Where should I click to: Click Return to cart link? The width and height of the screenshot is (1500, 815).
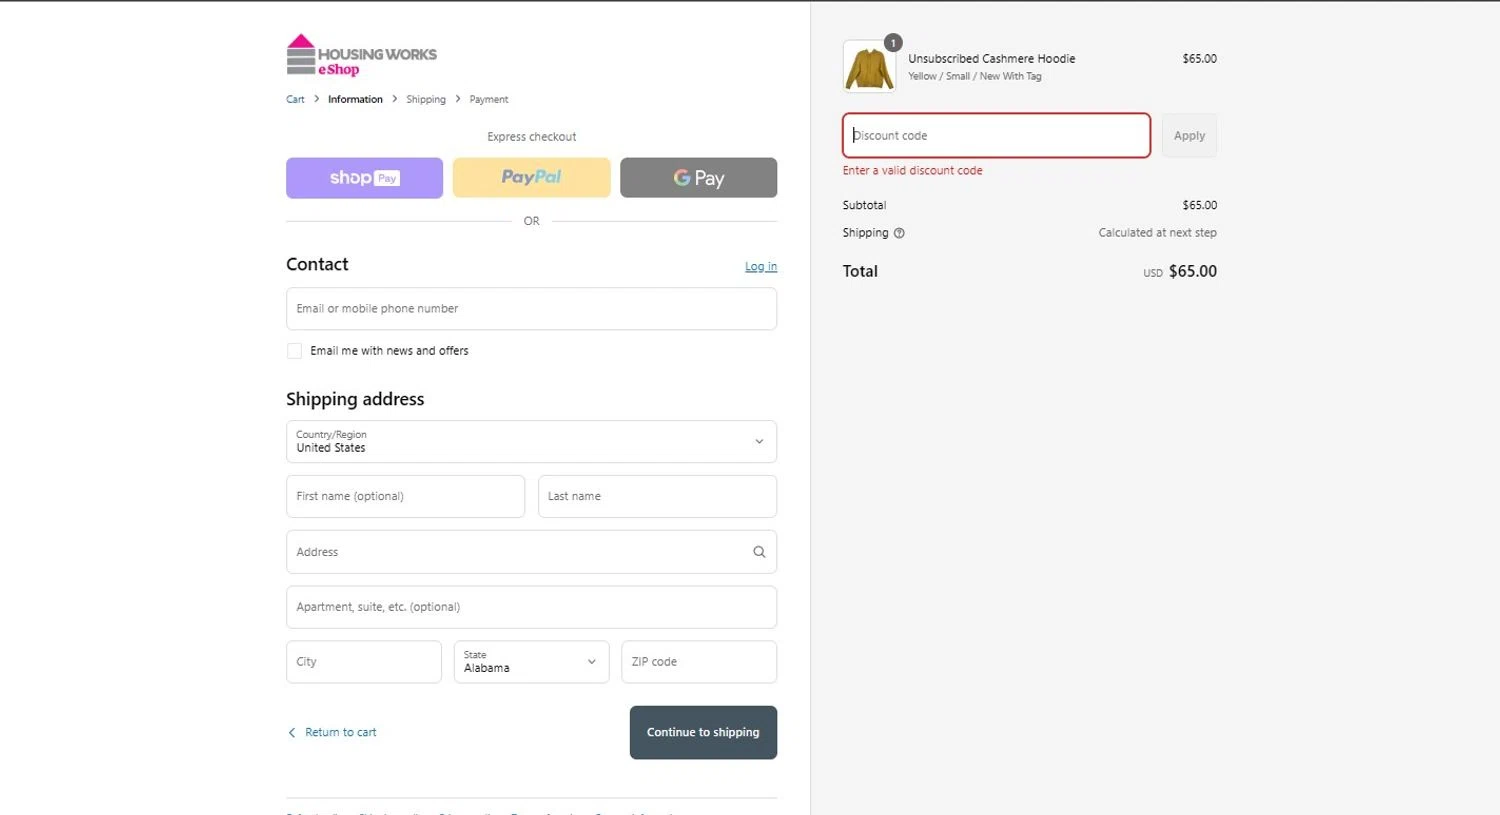332,732
